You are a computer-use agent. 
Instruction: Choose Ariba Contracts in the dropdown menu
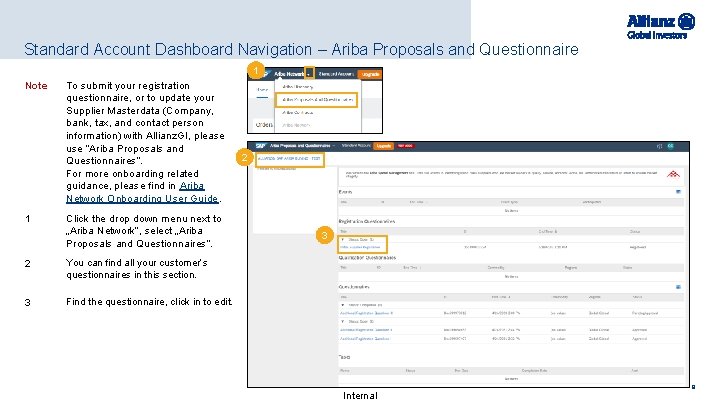pos(298,112)
